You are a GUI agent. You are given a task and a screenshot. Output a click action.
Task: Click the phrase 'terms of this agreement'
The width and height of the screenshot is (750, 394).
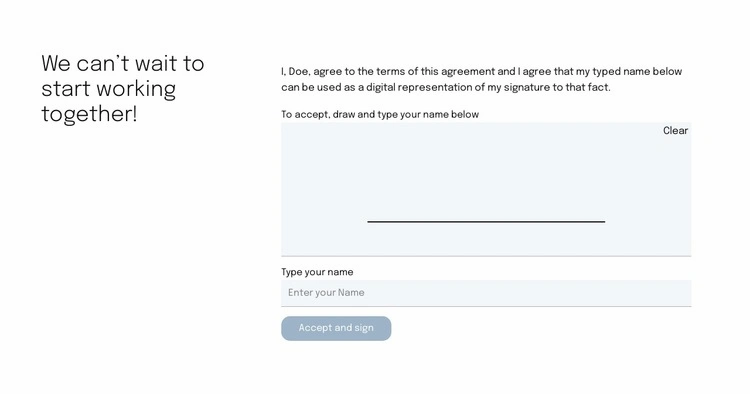435,72
